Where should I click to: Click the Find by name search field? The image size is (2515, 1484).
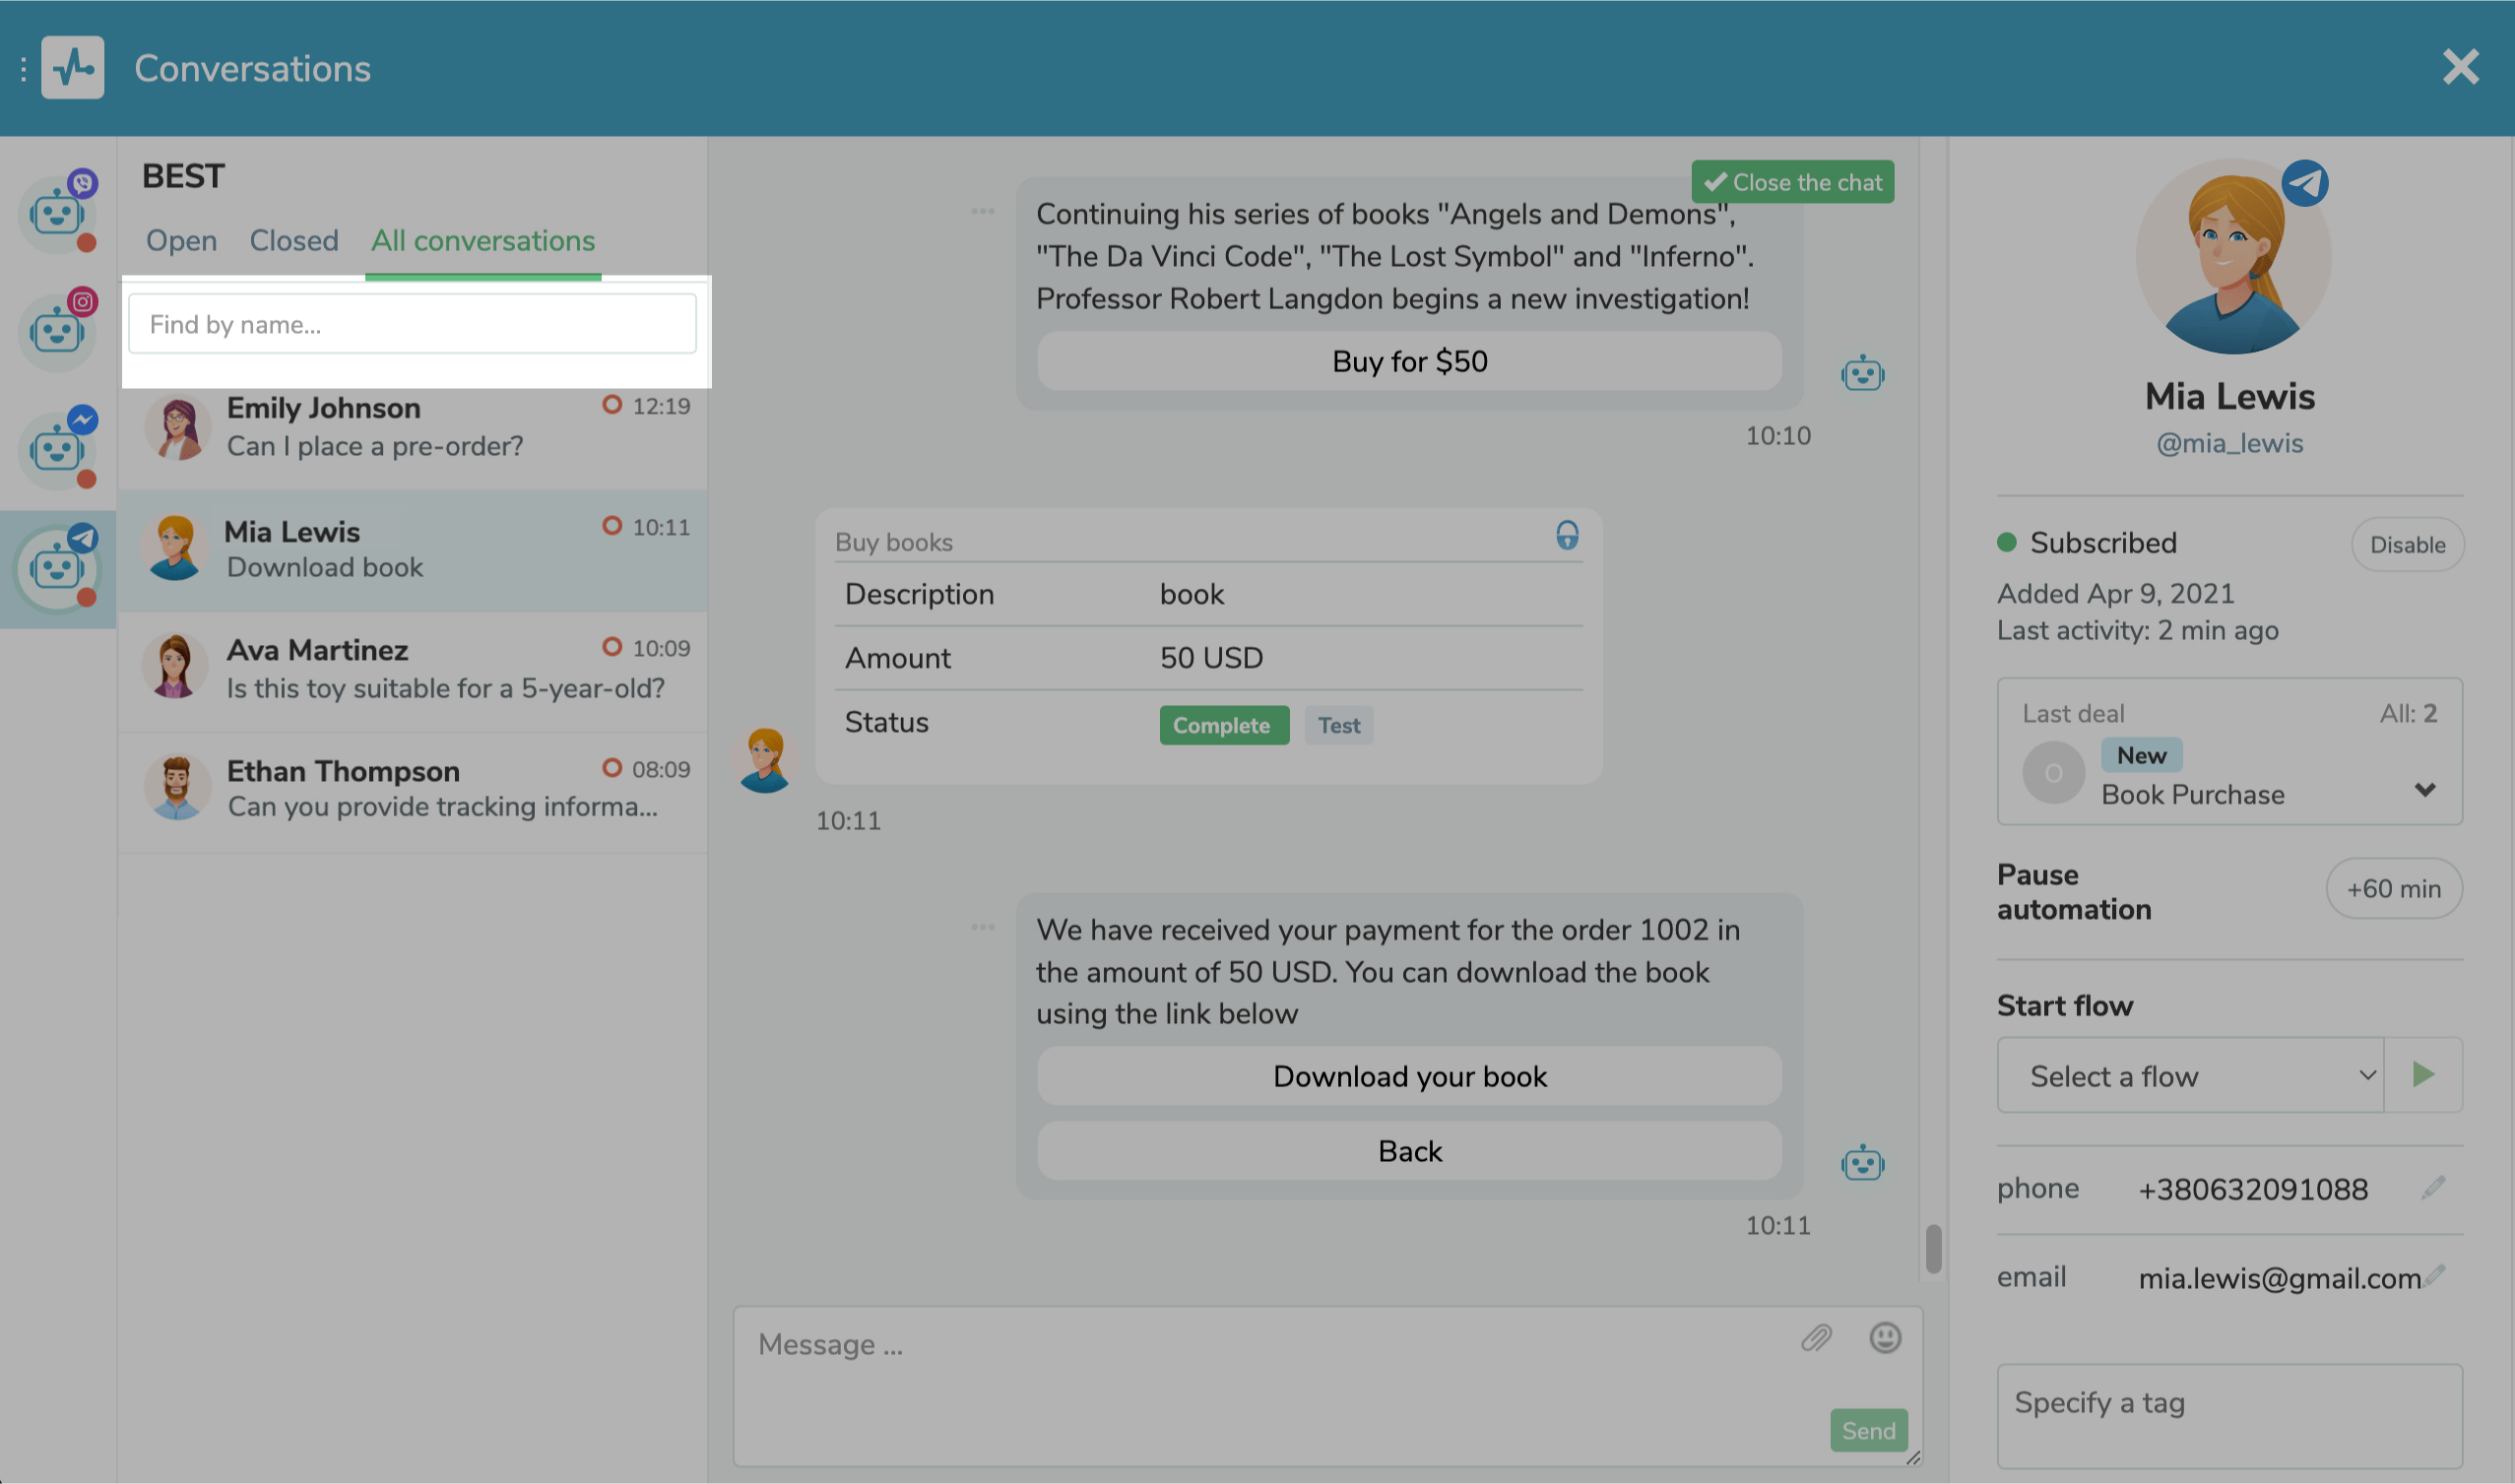(412, 324)
